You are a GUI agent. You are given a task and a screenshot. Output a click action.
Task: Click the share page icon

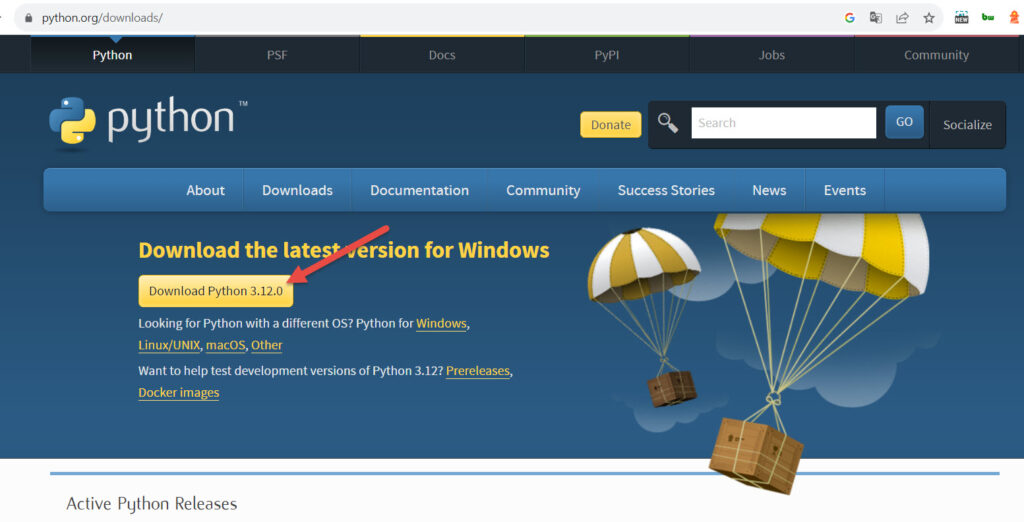[902, 18]
